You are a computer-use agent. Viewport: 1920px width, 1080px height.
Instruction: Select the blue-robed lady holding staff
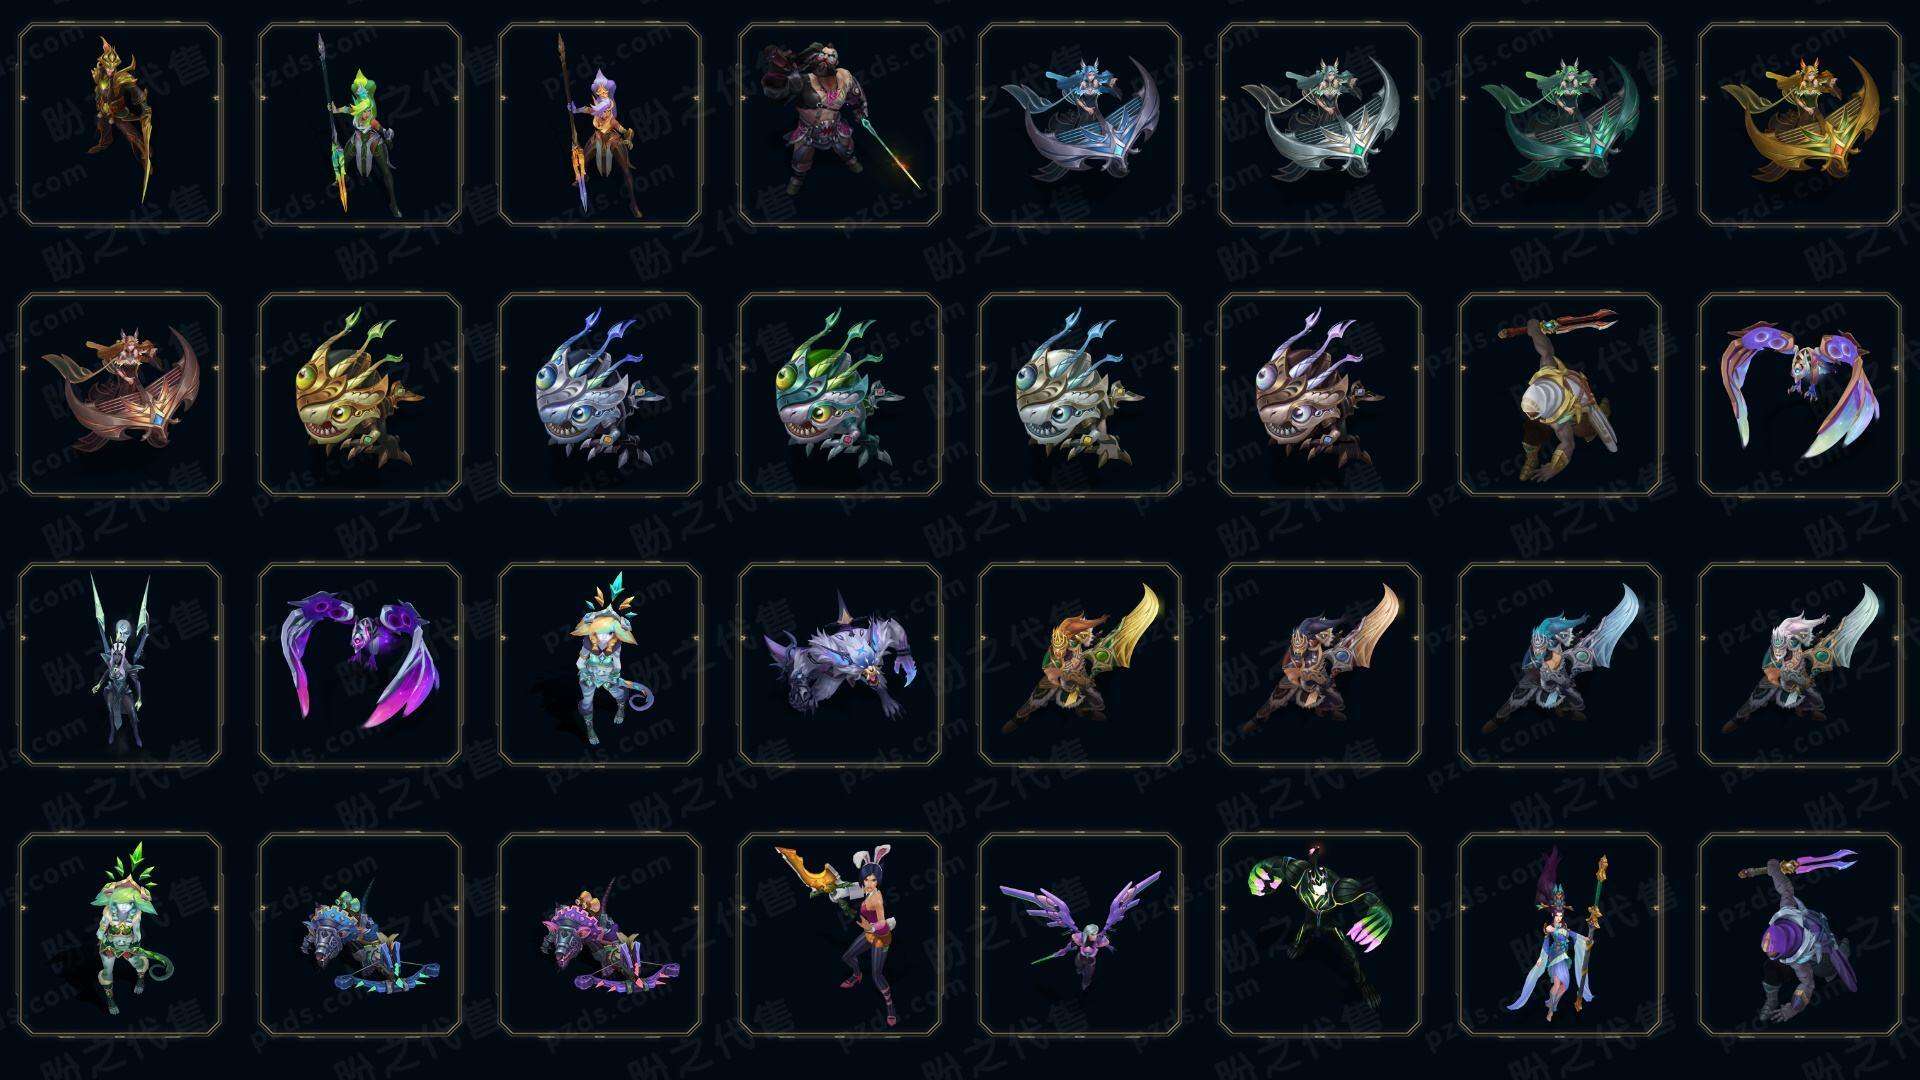point(1560,935)
